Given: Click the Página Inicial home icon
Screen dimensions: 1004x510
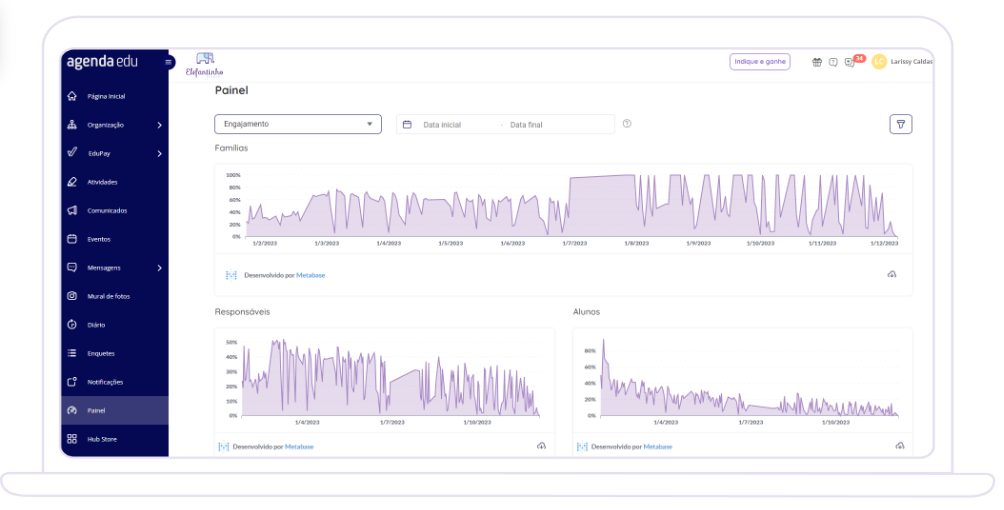Looking at the screenshot, I should (x=72, y=96).
